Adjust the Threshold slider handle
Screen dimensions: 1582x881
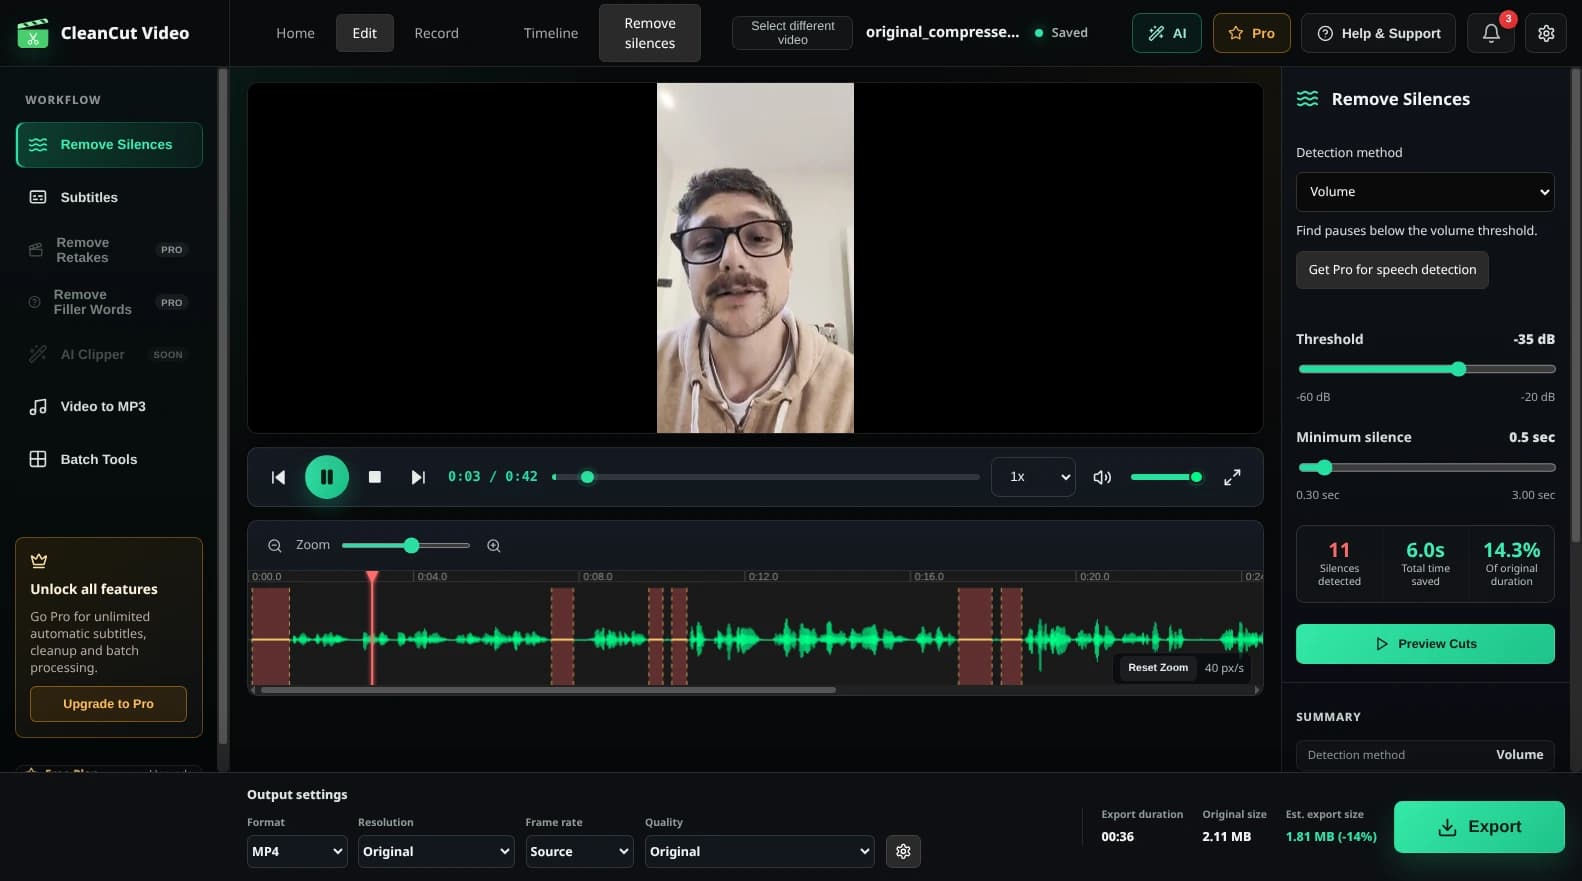[1458, 369]
